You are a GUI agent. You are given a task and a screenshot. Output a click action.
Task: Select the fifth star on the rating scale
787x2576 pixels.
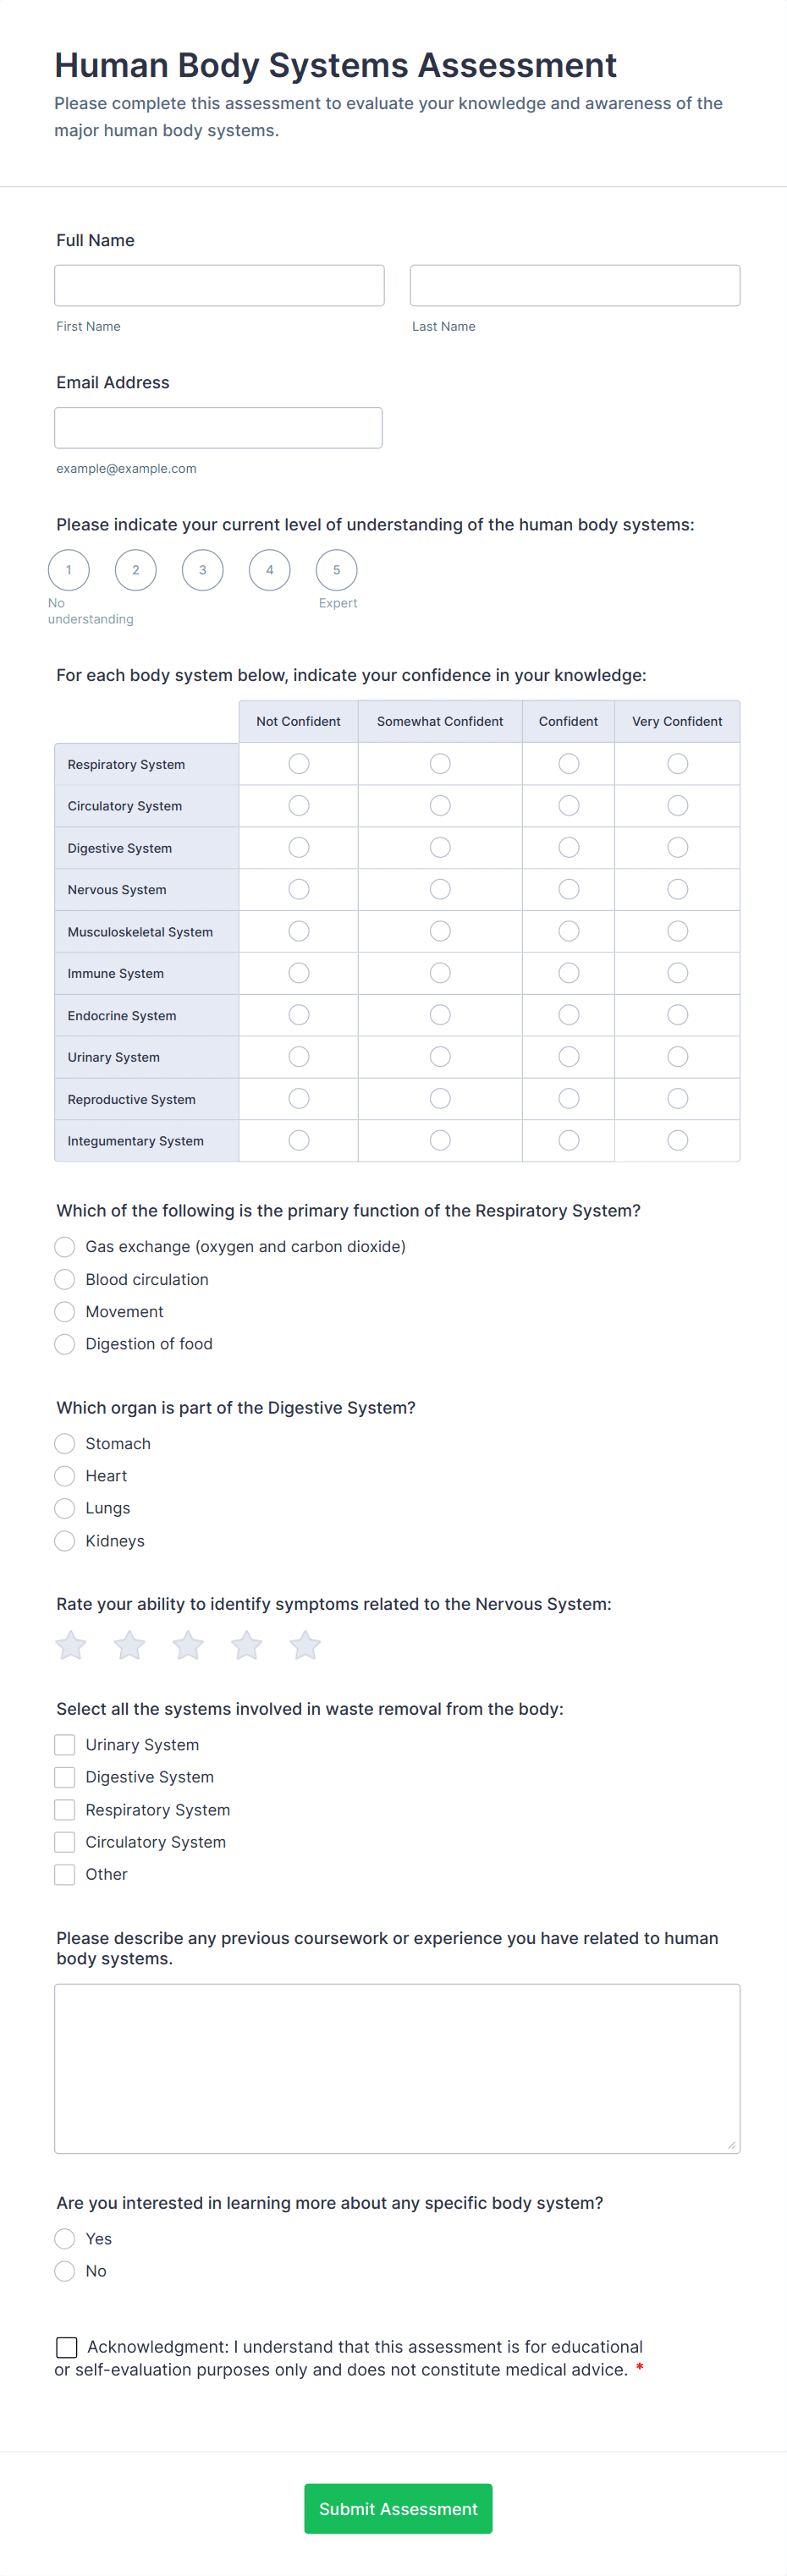pos(305,1645)
